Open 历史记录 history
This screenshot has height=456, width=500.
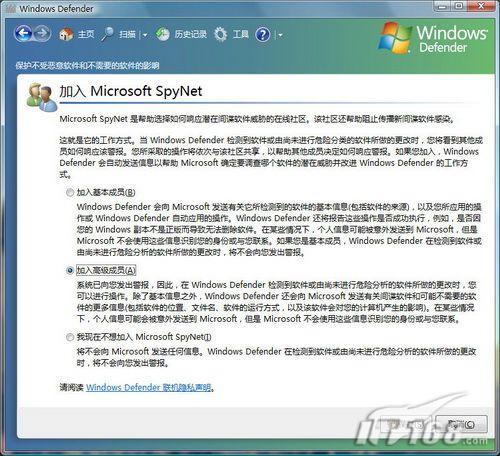click(181, 34)
